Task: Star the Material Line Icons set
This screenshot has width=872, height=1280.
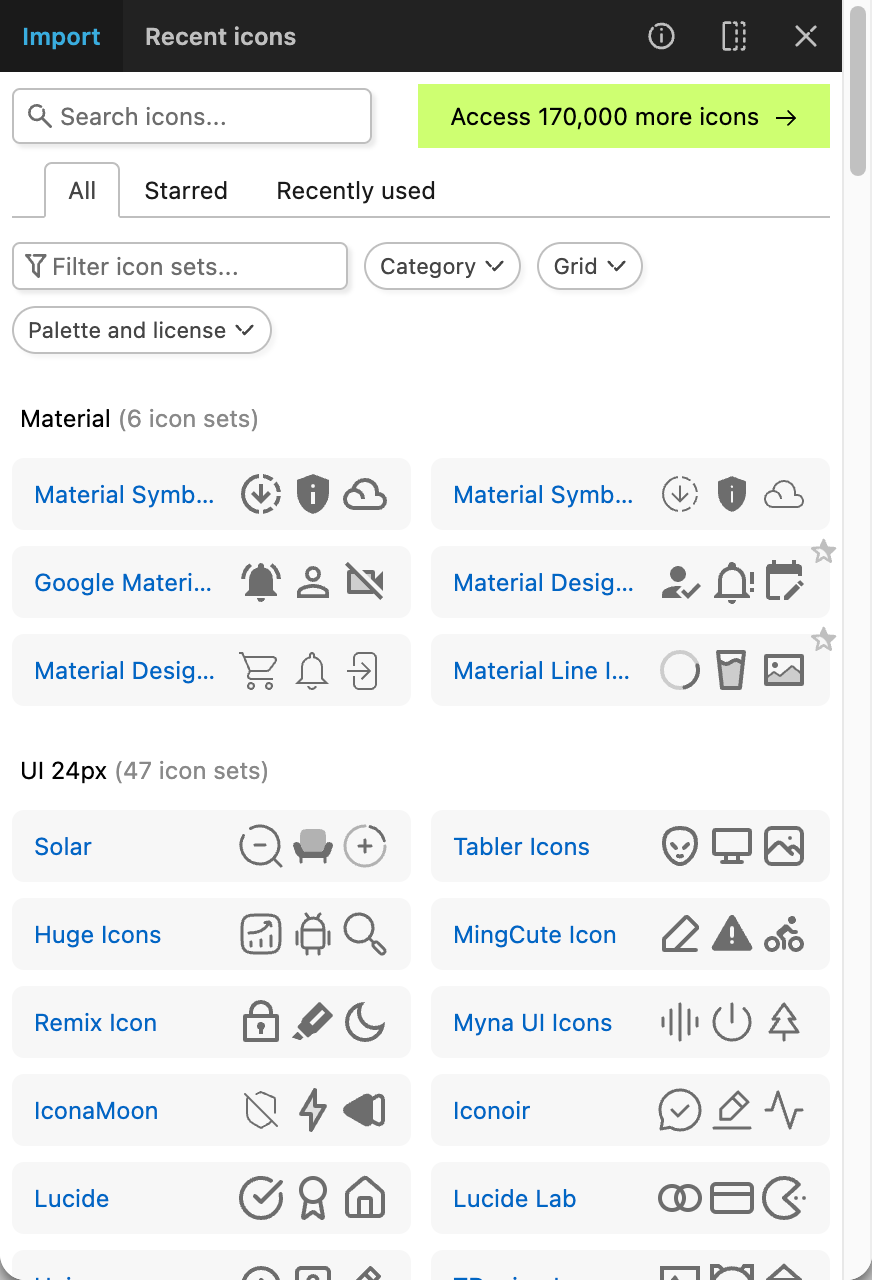Action: 824,640
